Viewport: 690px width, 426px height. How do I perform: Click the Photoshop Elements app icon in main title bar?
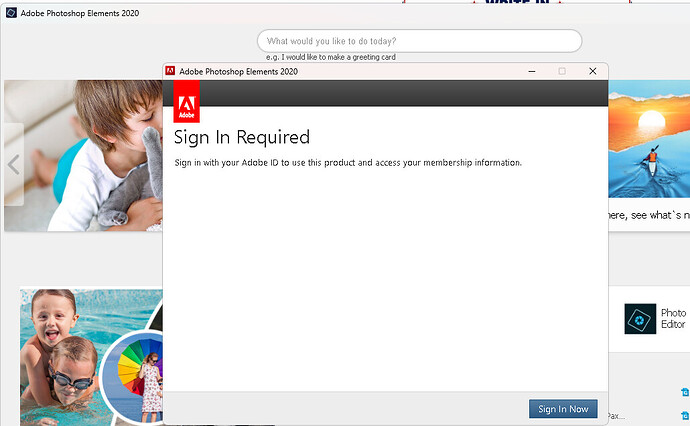tap(11, 13)
